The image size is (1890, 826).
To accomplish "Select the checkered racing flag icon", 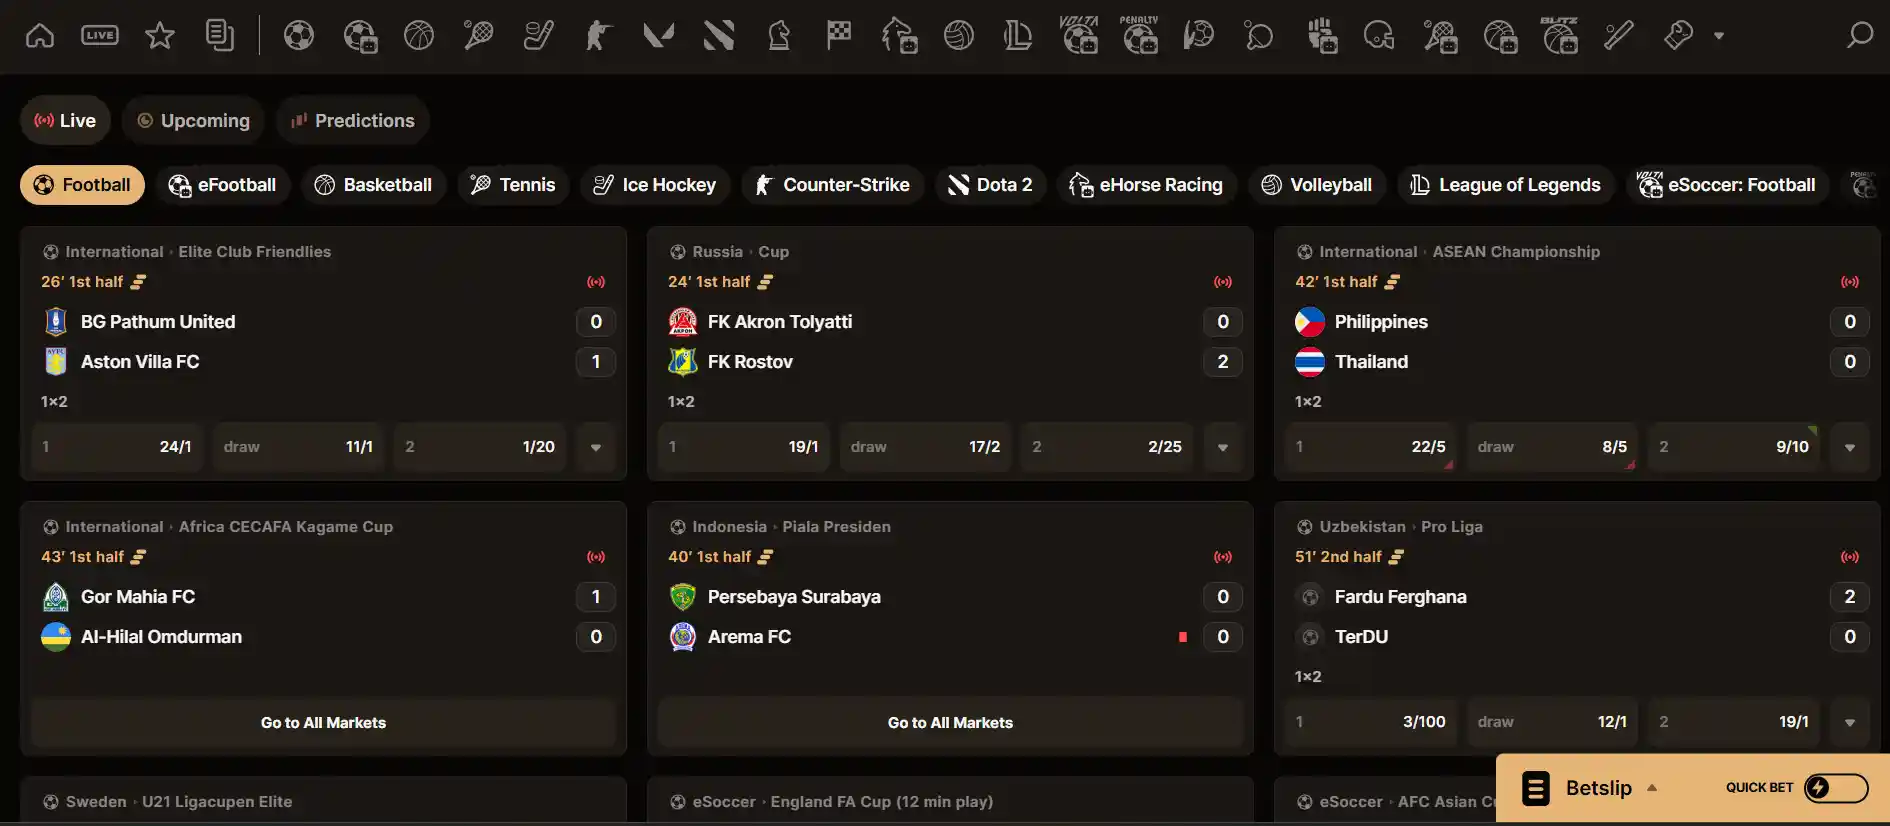I will (x=839, y=36).
